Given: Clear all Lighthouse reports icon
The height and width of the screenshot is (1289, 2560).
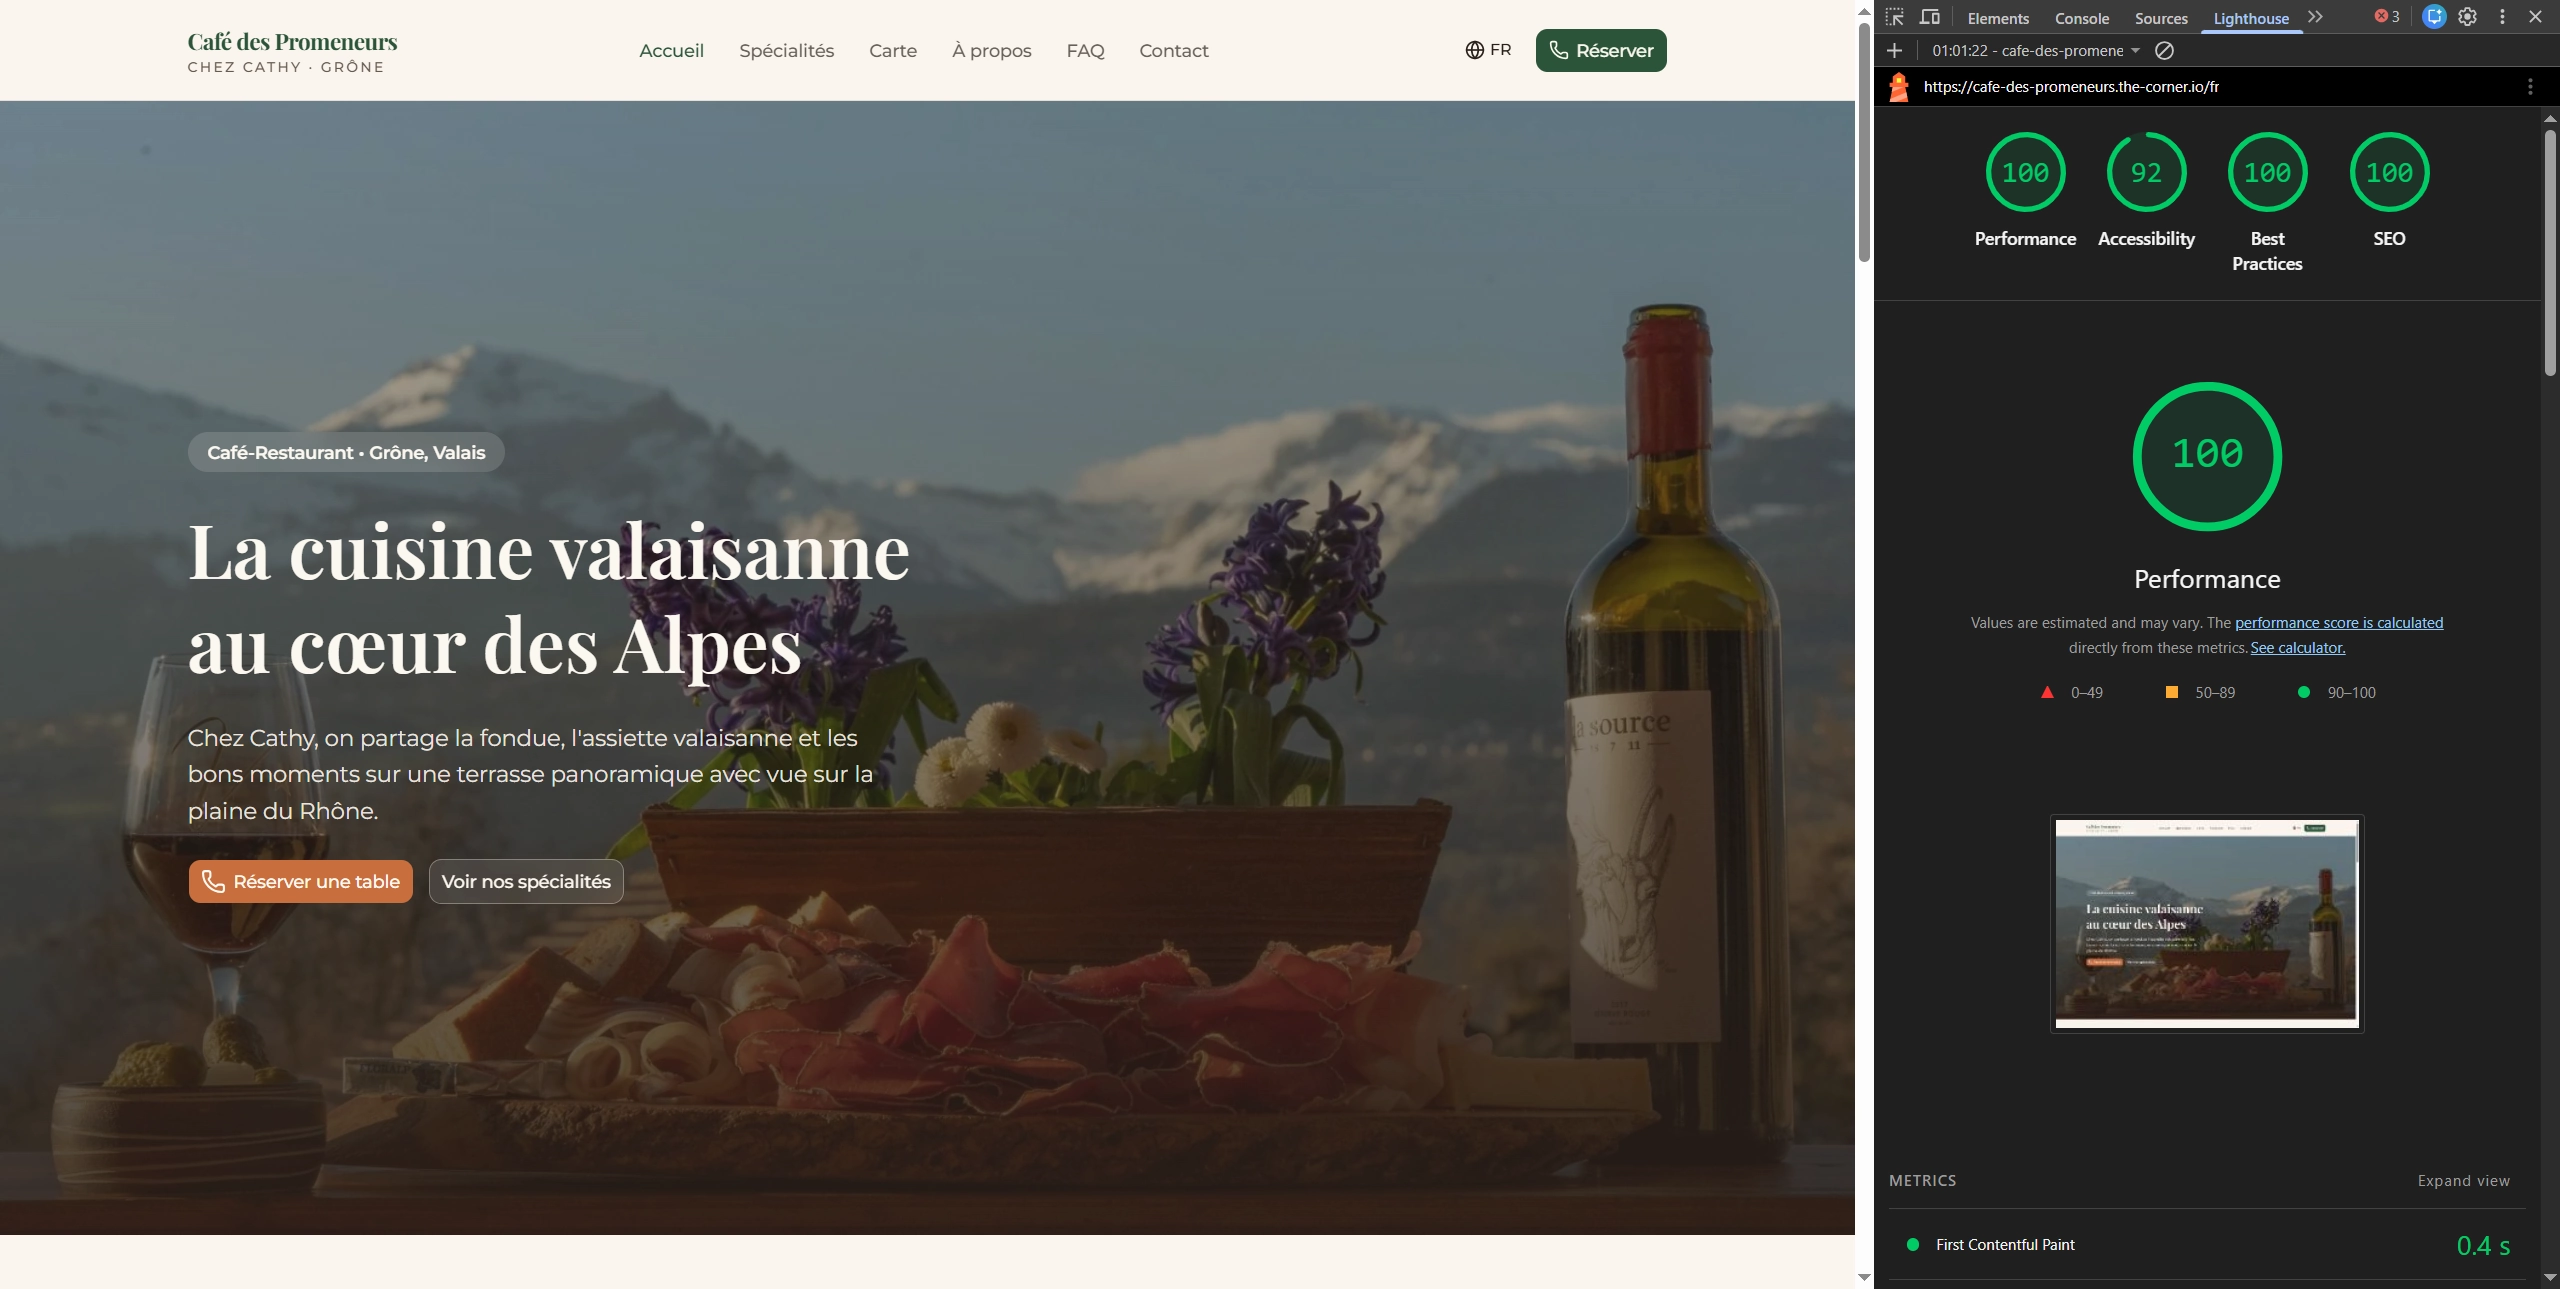Looking at the screenshot, I should tap(2164, 50).
